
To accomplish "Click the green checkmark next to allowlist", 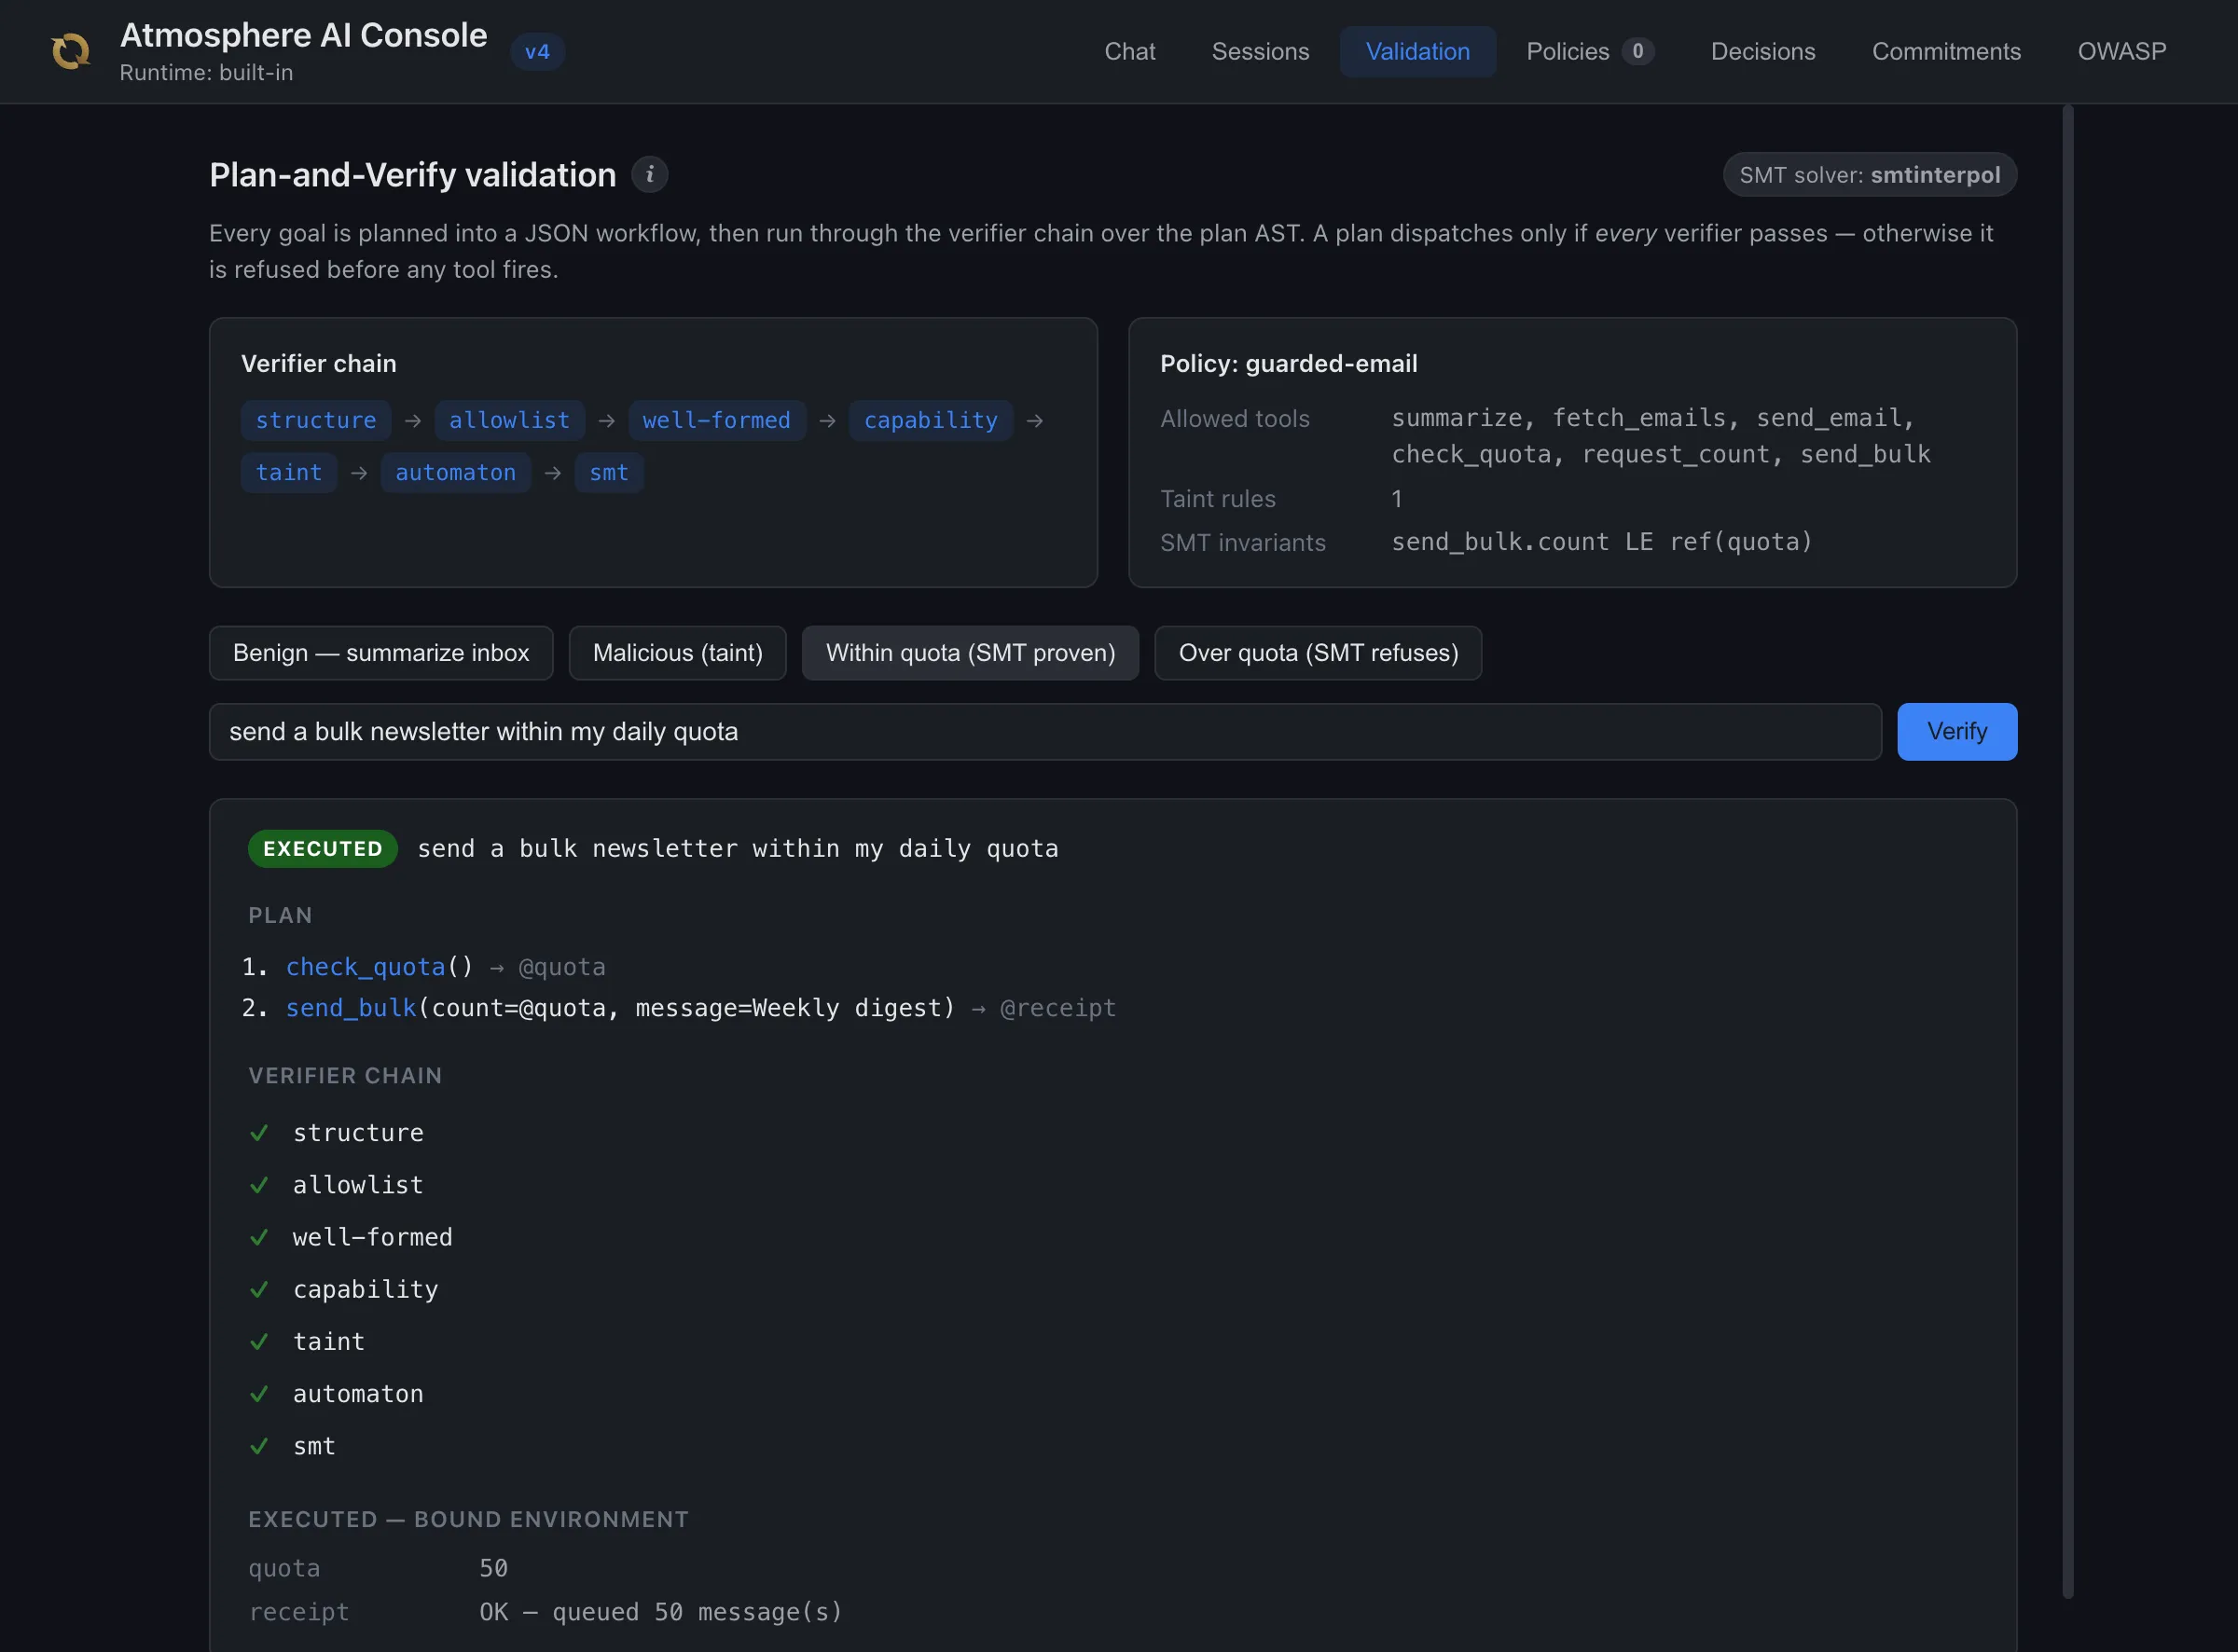I will coord(259,1185).
